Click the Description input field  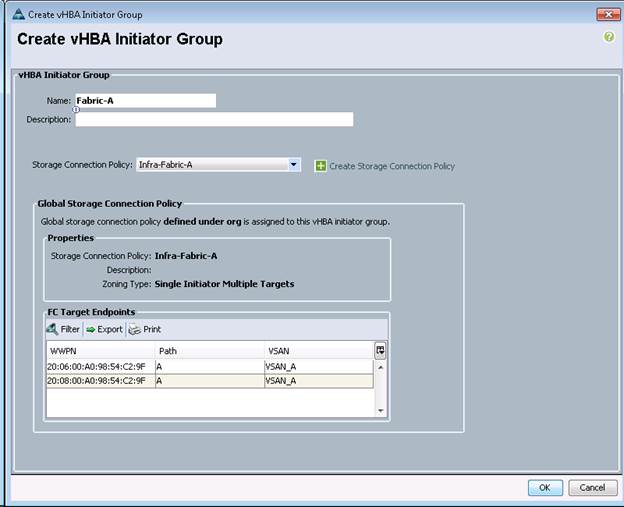(x=214, y=119)
